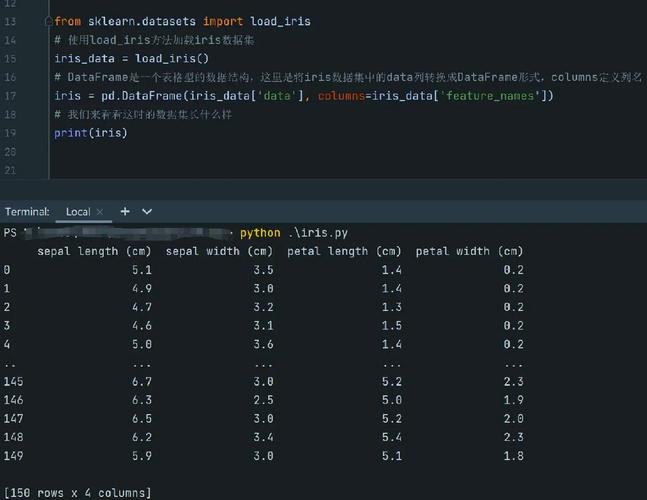Click 'petal width (cm)' column header

(470, 251)
